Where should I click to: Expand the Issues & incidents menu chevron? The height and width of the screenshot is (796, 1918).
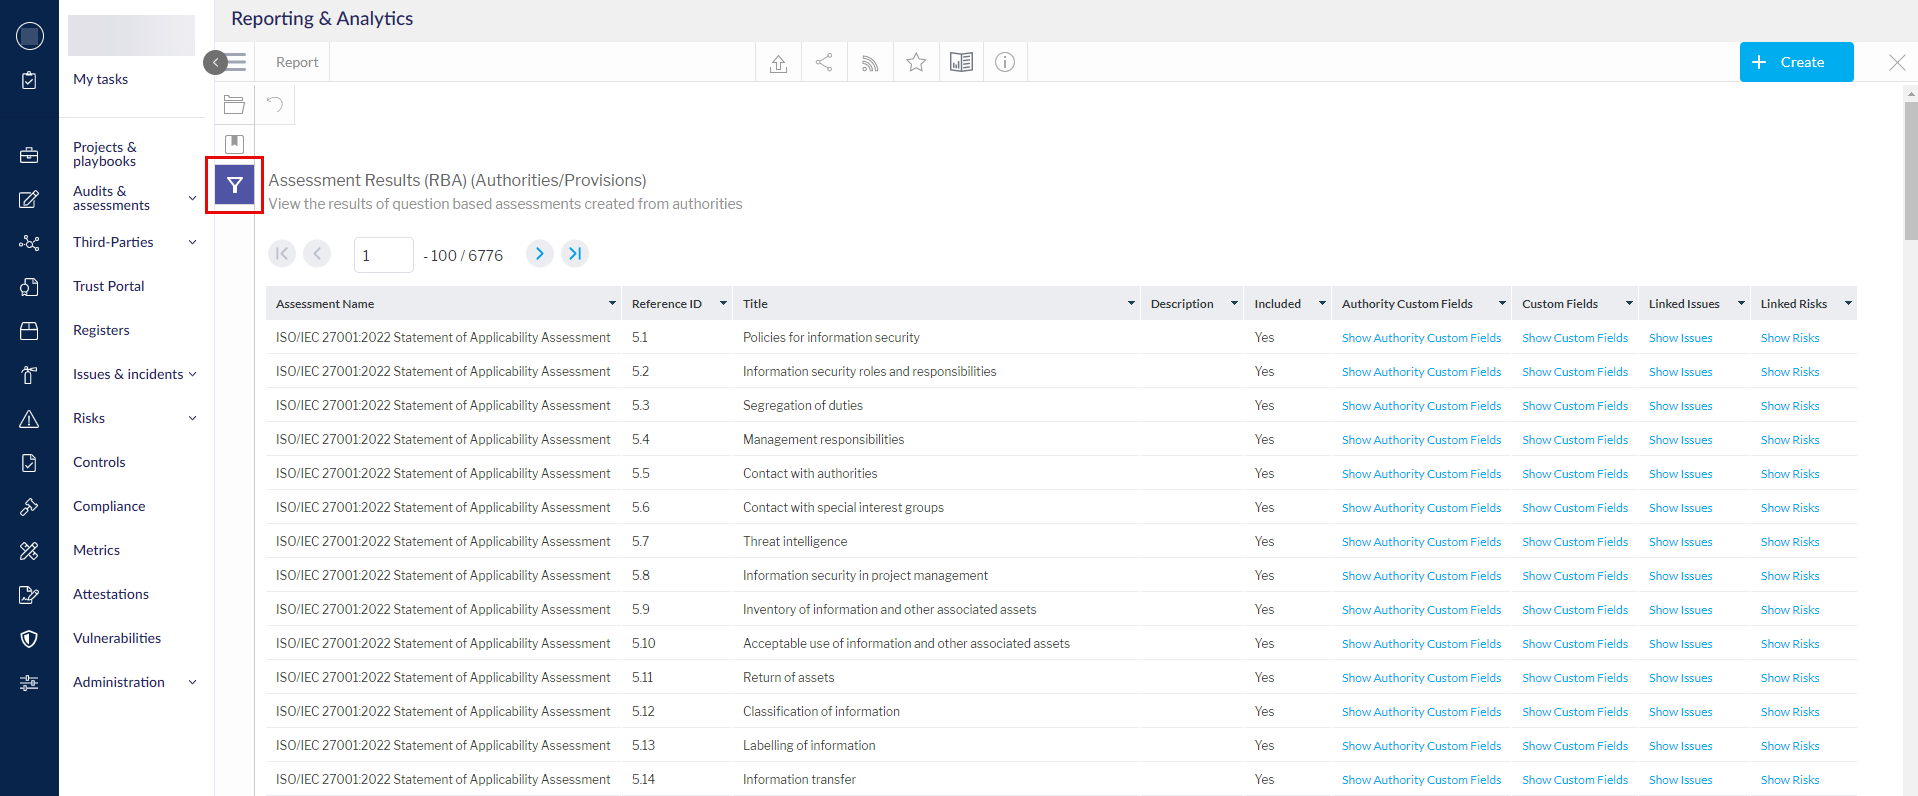[x=193, y=374]
